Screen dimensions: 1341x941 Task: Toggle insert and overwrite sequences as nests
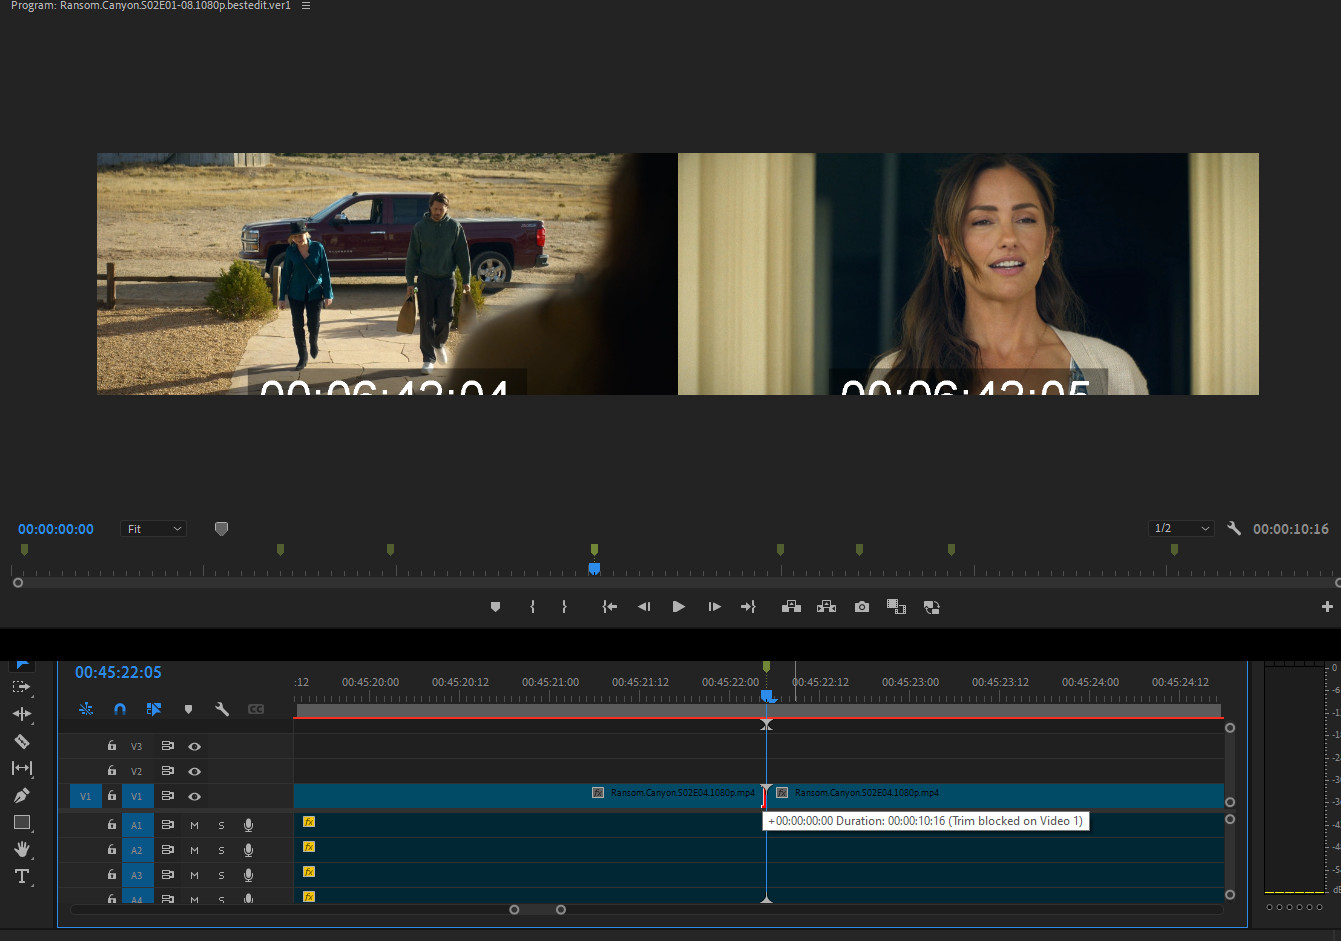(x=86, y=709)
